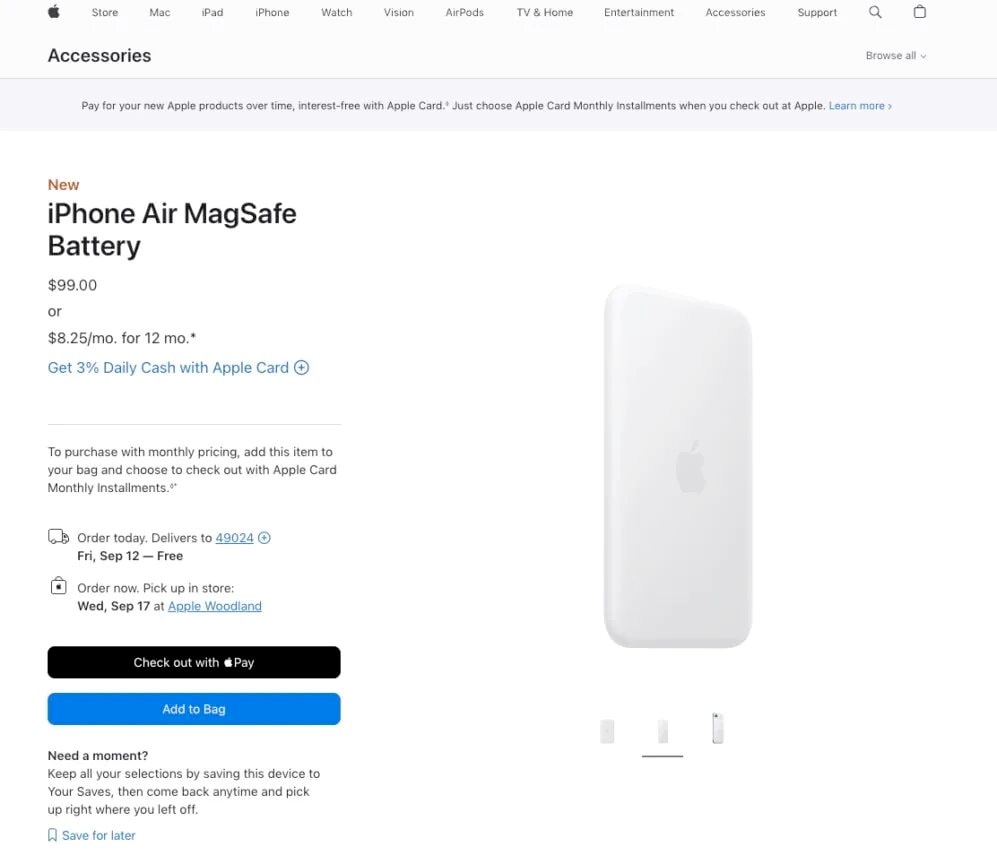This screenshot has width=997, height=864.
Task: Open the search icon
Action: 875,12
